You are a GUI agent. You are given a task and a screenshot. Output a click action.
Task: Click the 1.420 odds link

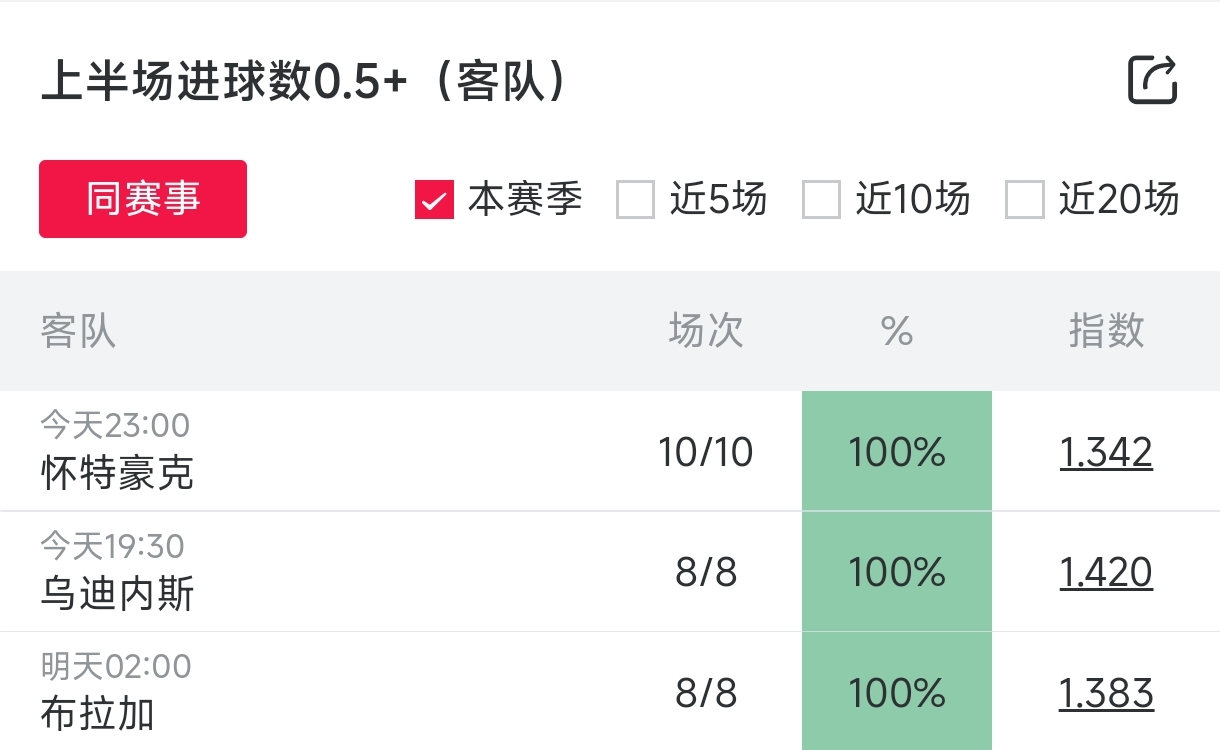[1106, 573]
